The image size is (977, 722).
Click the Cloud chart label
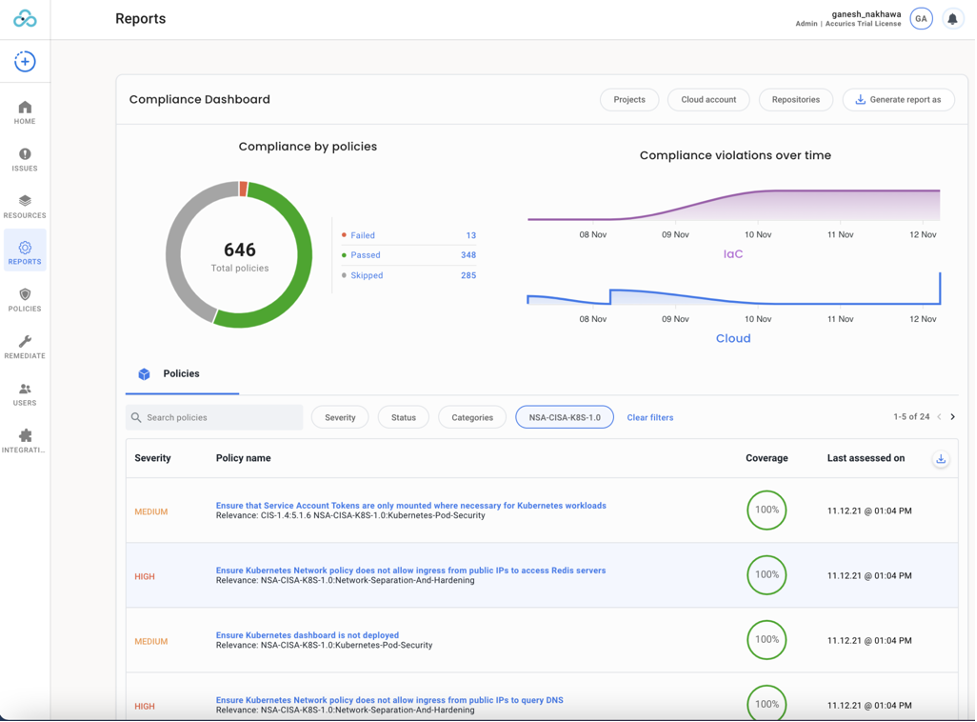(733, 338)
